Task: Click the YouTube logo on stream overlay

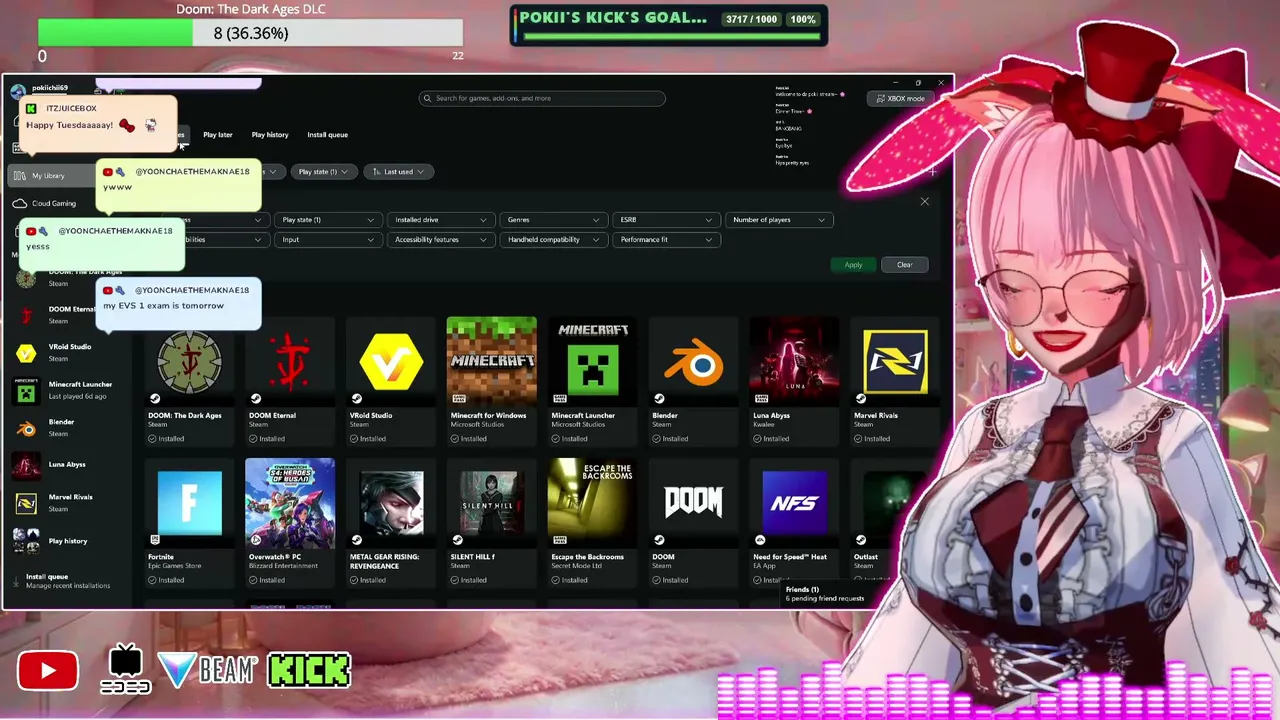Action: [x=47, y=671]
